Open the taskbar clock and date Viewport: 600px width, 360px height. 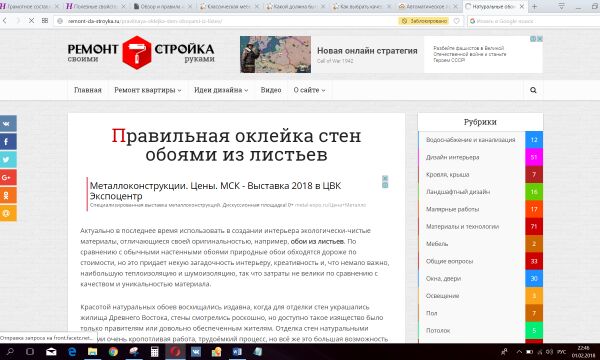583,352
